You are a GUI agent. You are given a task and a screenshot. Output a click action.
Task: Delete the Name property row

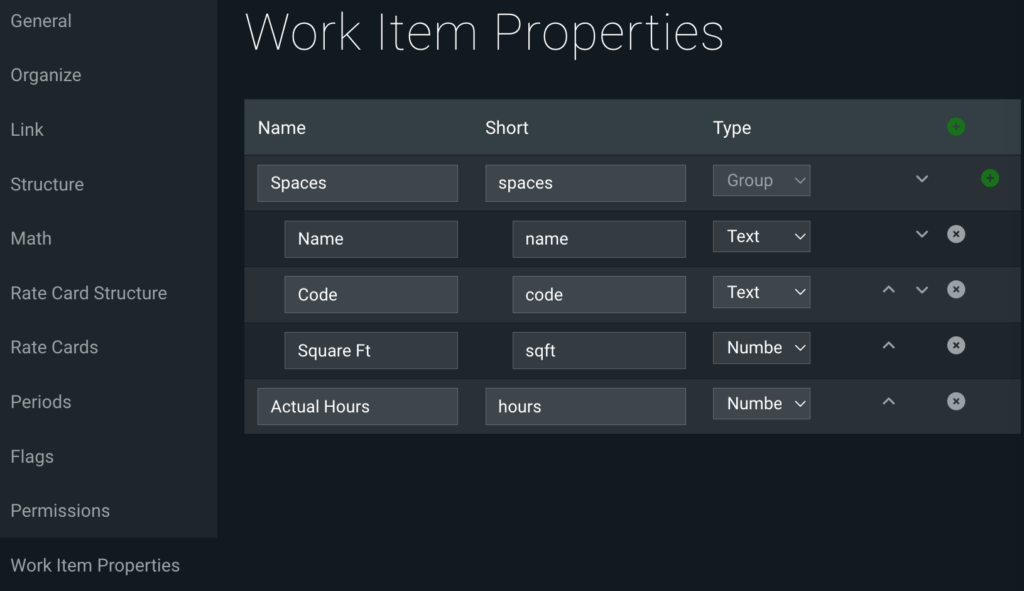(956, 234)
